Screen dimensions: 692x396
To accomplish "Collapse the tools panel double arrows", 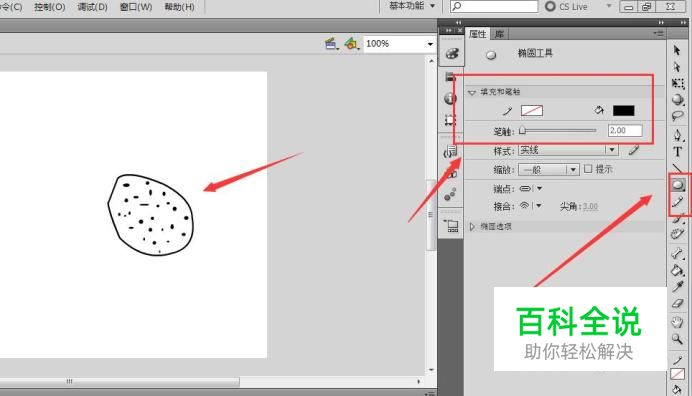I will pyautogui.click(x=684, y=22).
